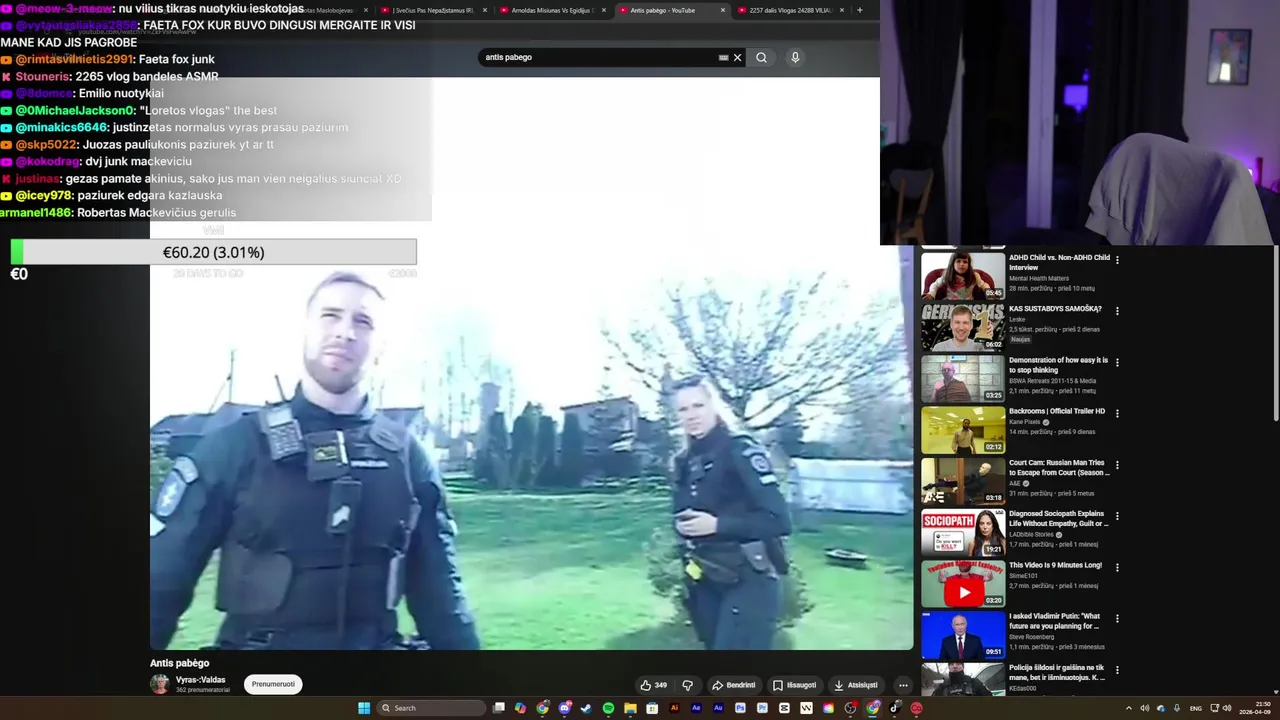Open 'I asked Vladimir Putin' video thumbnail

click(x=963, y=635)
